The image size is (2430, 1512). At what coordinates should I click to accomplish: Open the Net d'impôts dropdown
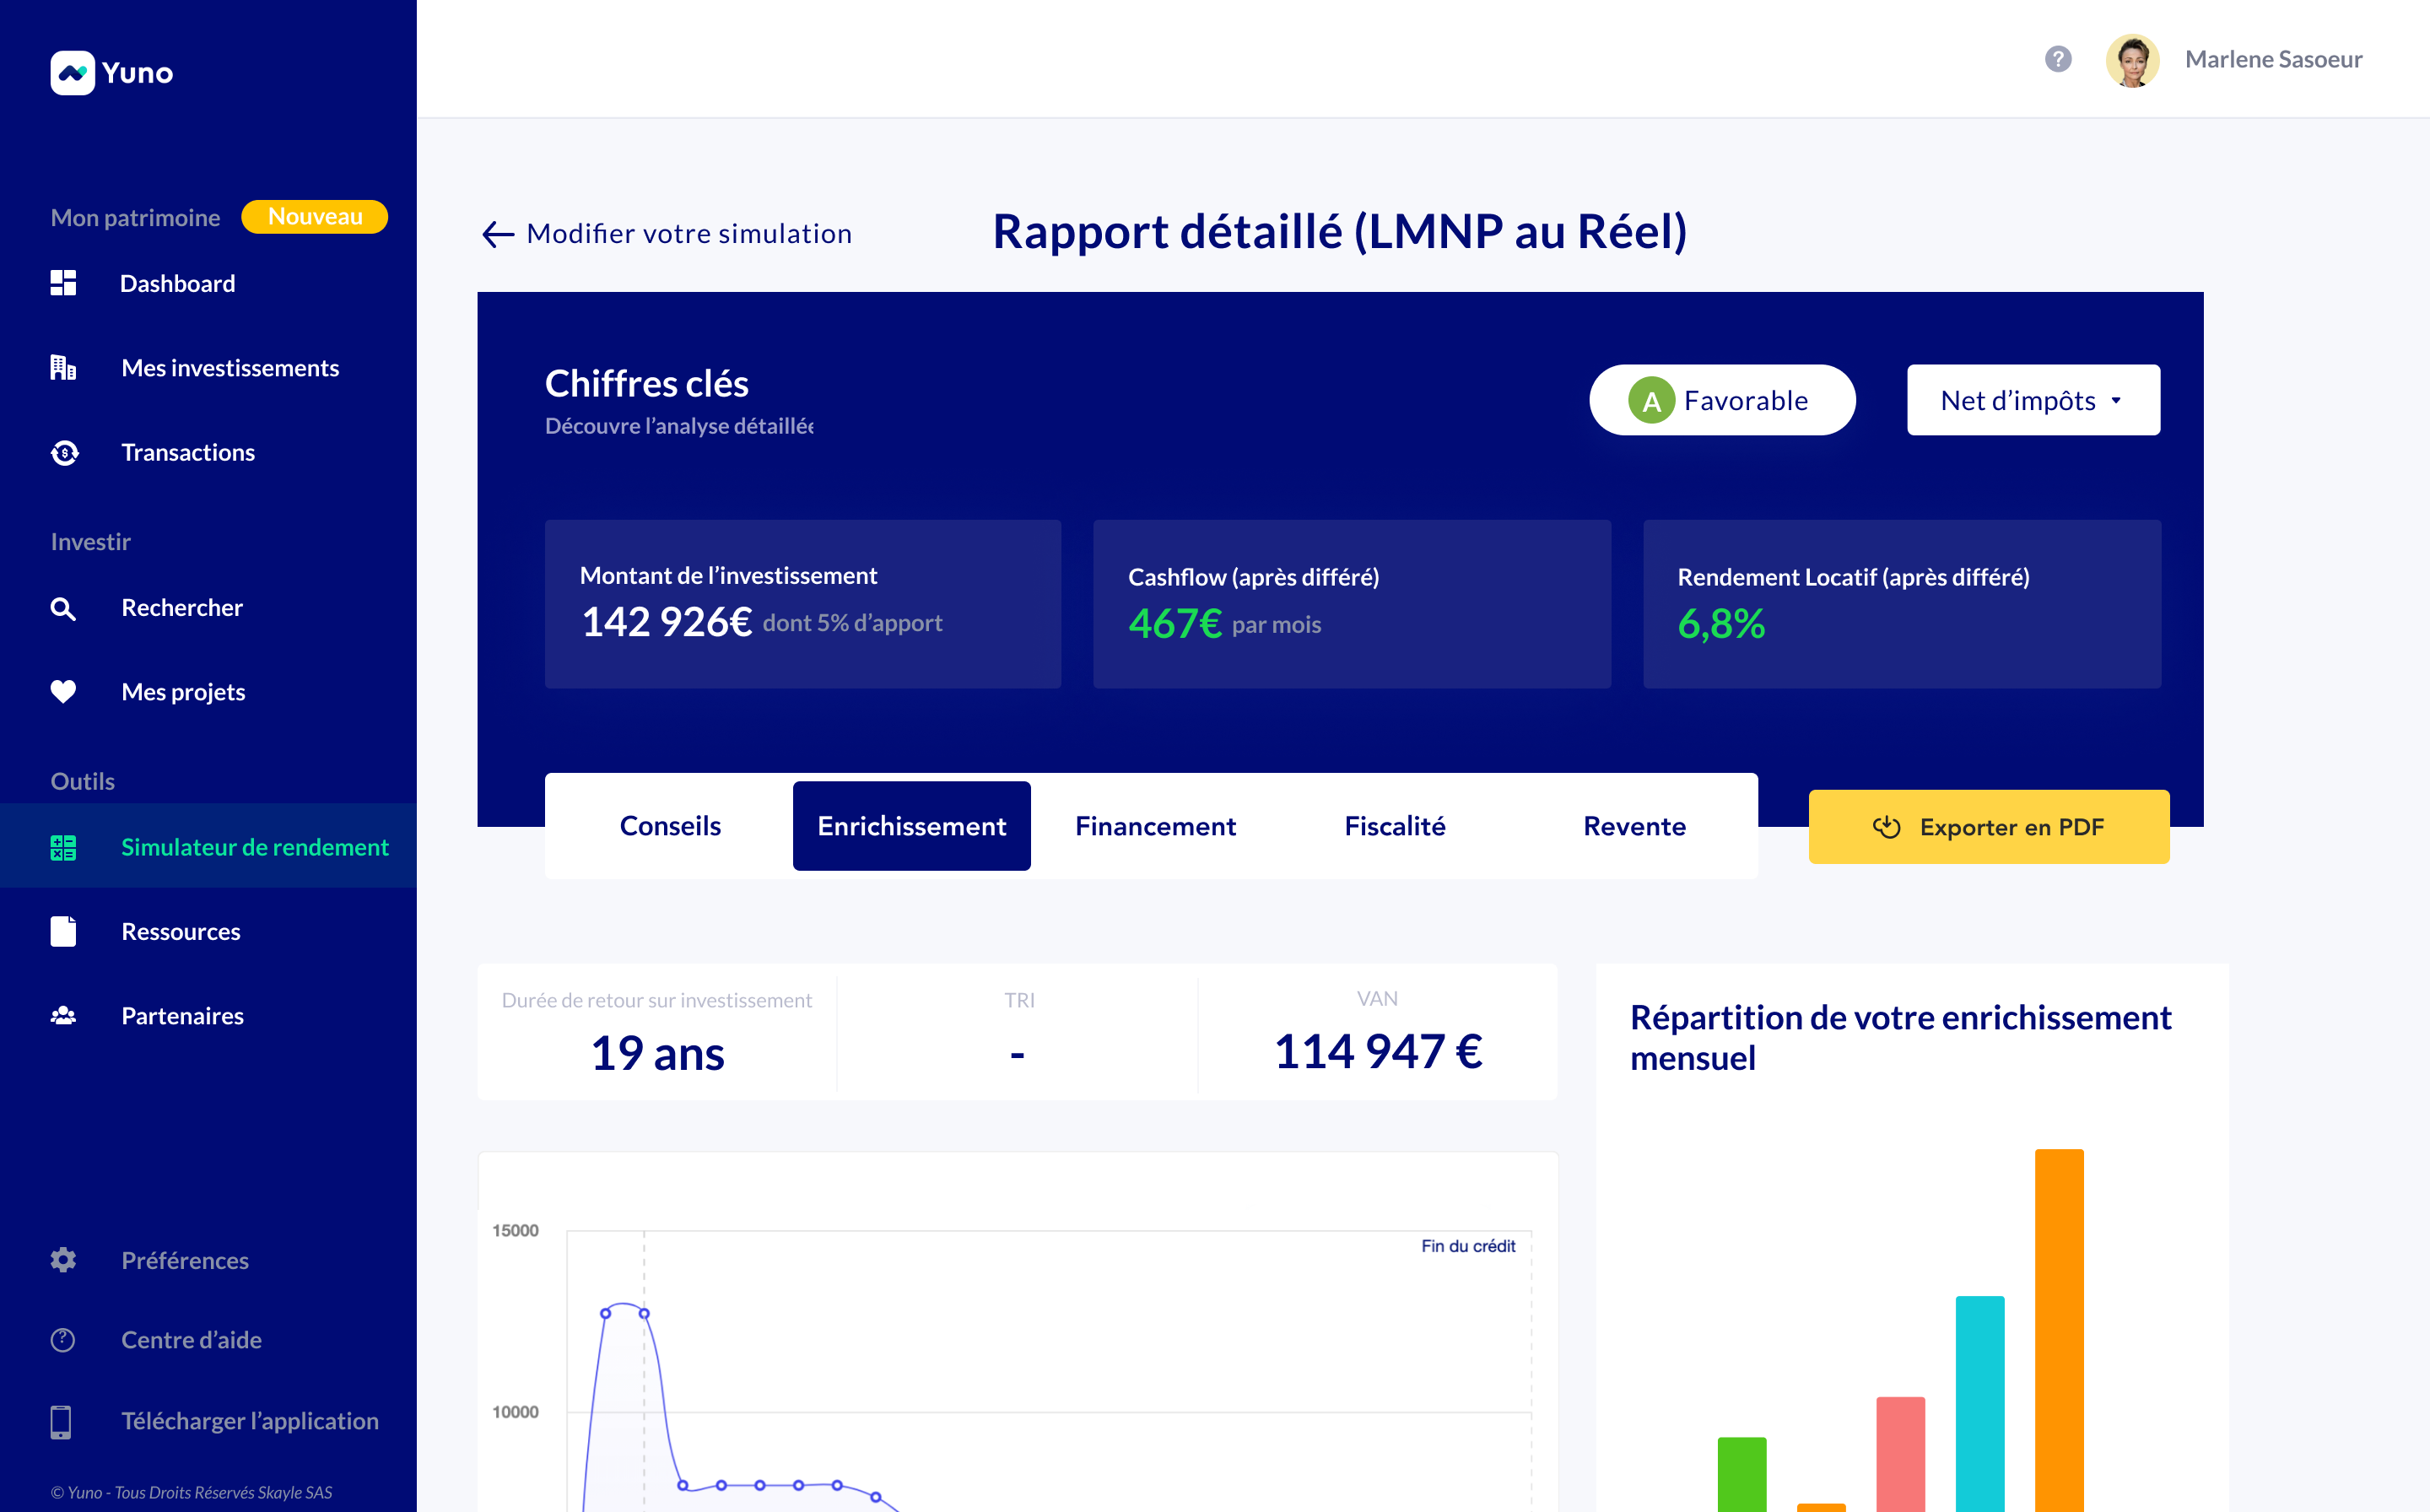tap(2033, 400)
